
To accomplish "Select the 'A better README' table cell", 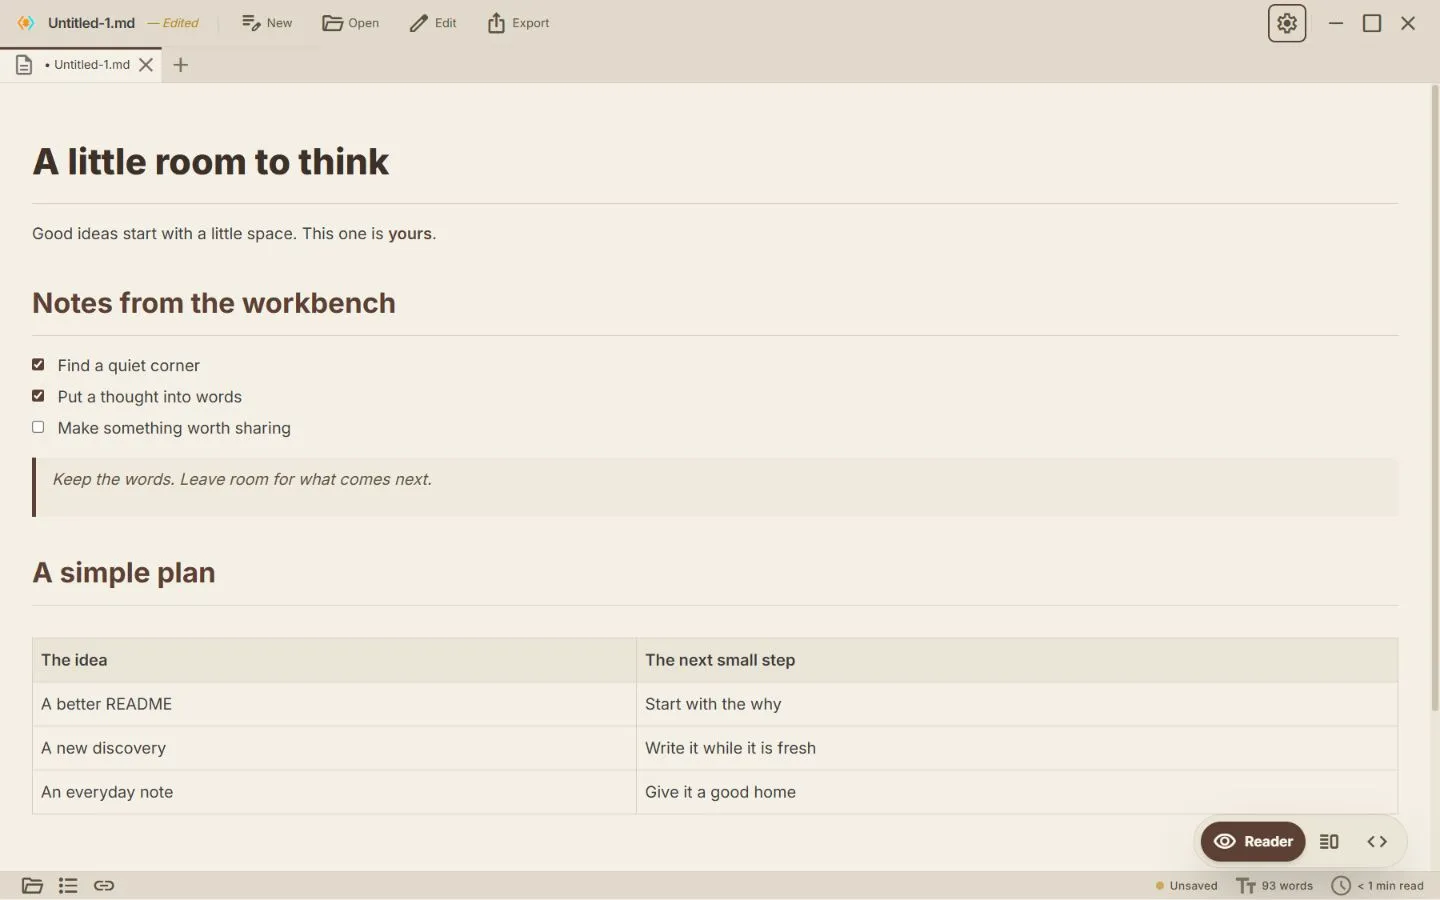I will pyautogui.click(x=334, y=704).
